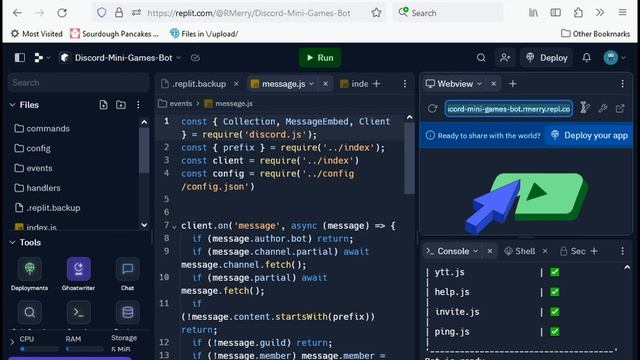Switch to the Secrets tab
Image resolution: width=640 pixels, height=360 pixels.
click(573, 251)
